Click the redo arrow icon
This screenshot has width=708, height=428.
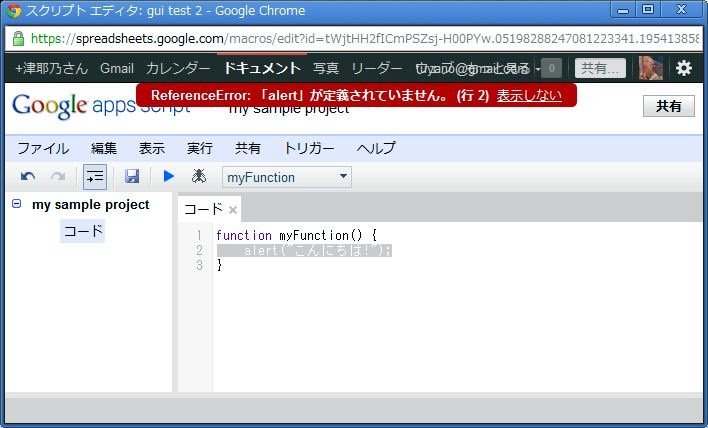(x=58, y=177)
